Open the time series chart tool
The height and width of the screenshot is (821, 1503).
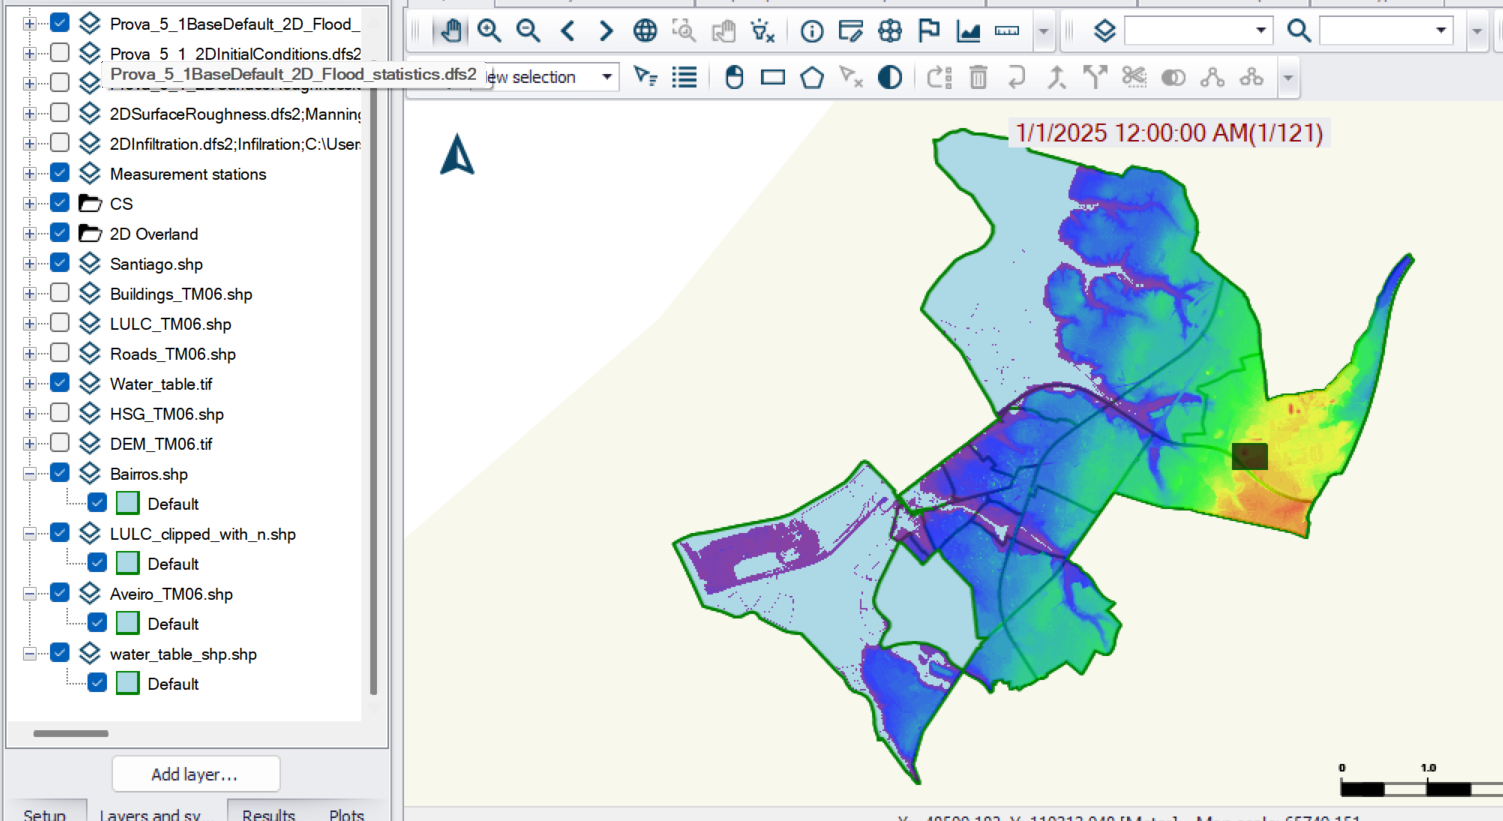(x=968, y=31)
